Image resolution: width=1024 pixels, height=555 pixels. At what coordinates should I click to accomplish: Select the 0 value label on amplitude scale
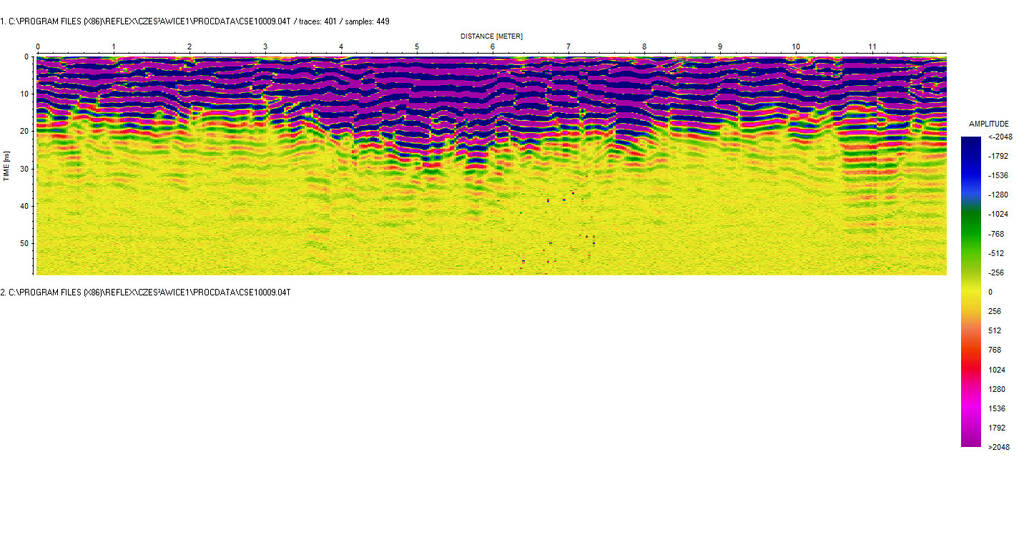coord(991,292)
